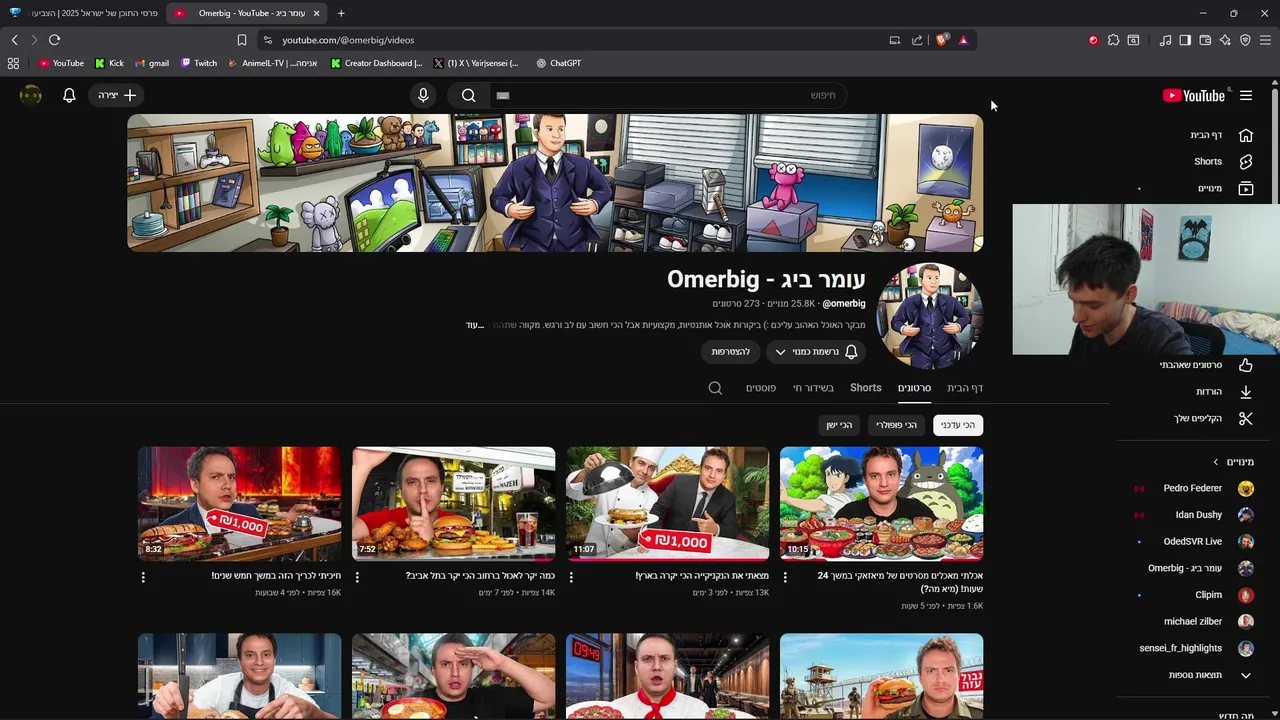The image size is (1280, 720).
Task: Click the Omerbig channel avatar picture
Action: [x=930, y=316]
